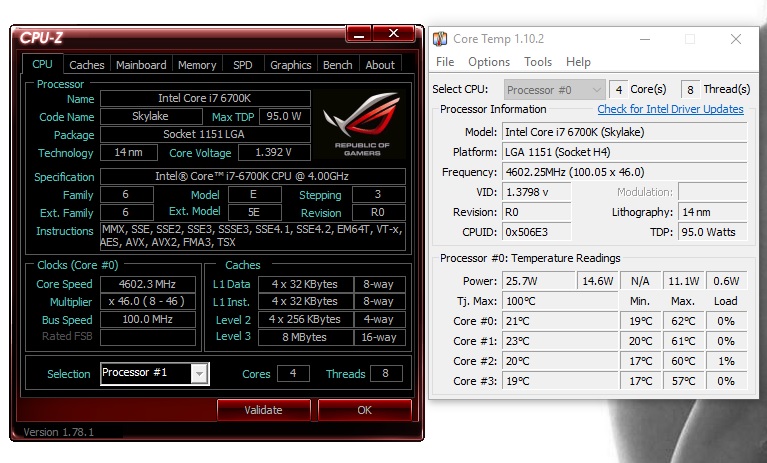Click the Core #1 max temperature 61°C
Image resolution: width=767 pixels, height=463 pixels.
click(x=683, y=341)
